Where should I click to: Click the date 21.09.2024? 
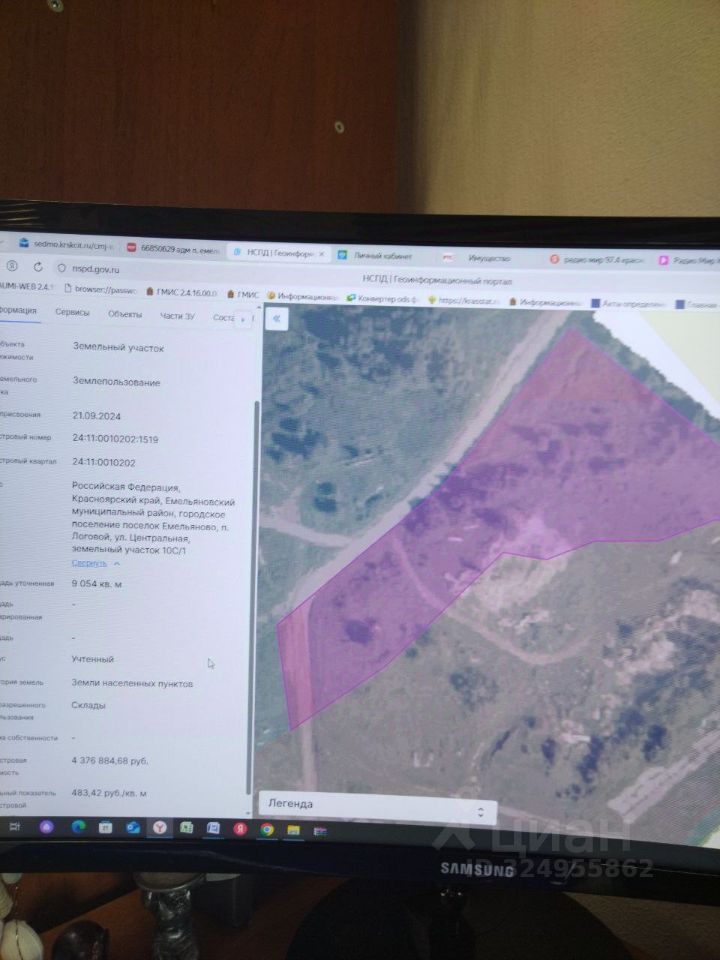tap(96, 416)
